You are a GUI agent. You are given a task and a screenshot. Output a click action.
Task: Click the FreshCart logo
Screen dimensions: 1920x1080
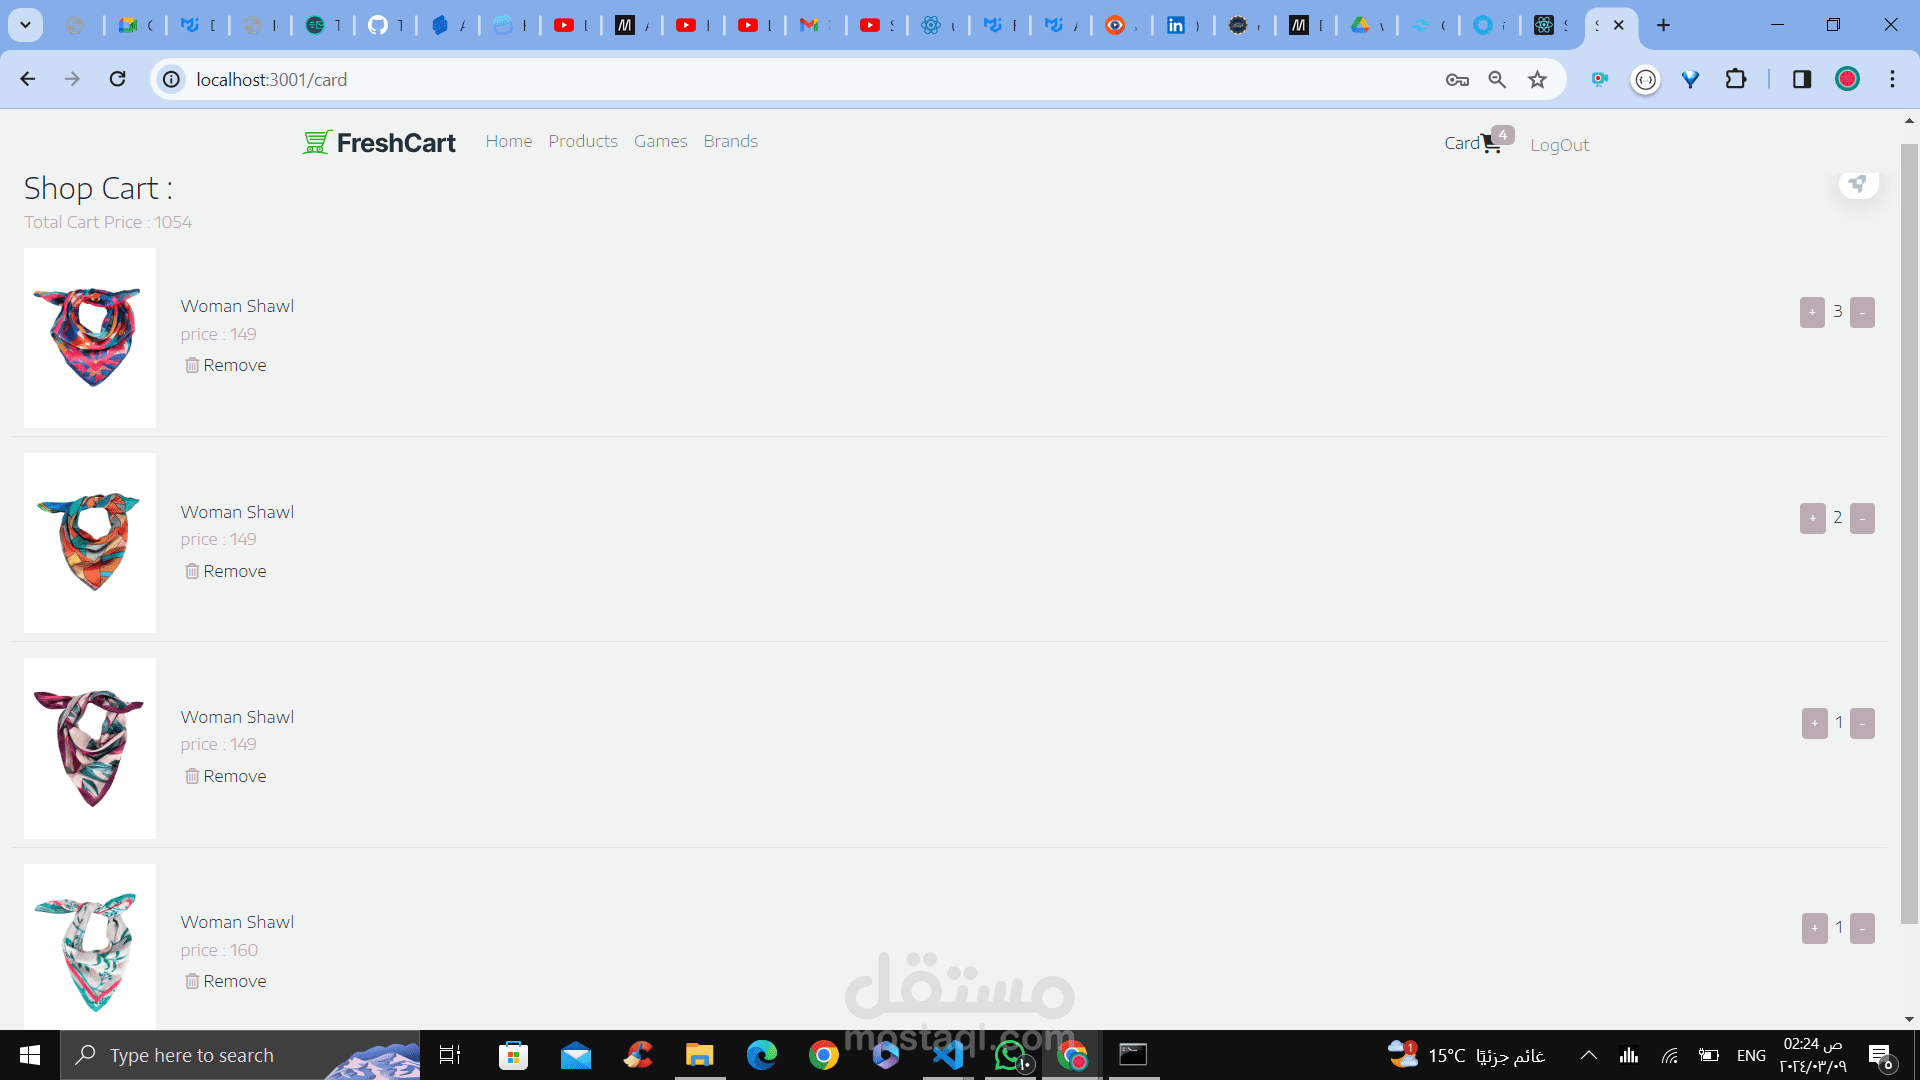point(379,143)
